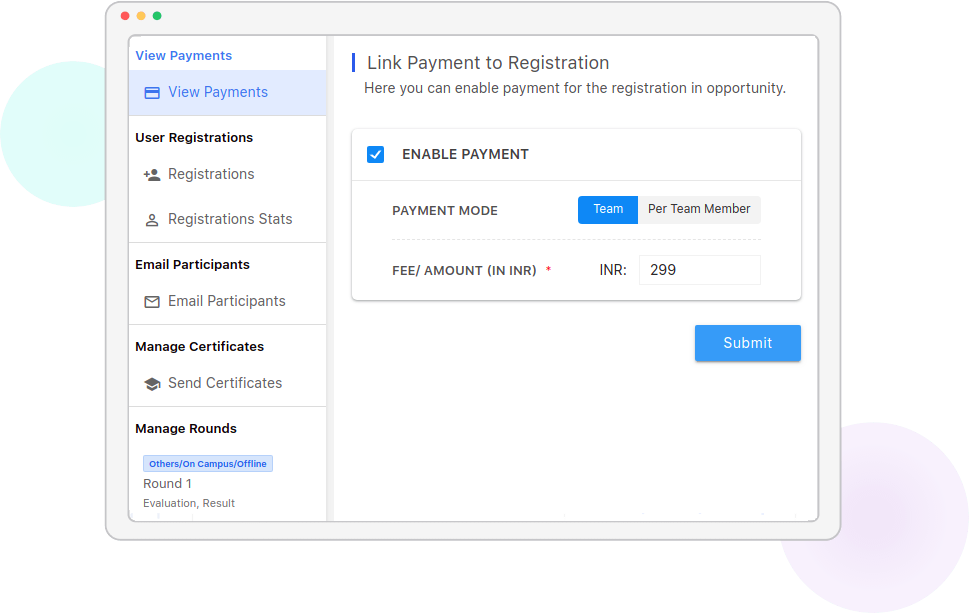Select Round 1 under Manage Rounds
Viewport: 969px width, 613px height.
[167, 483]
